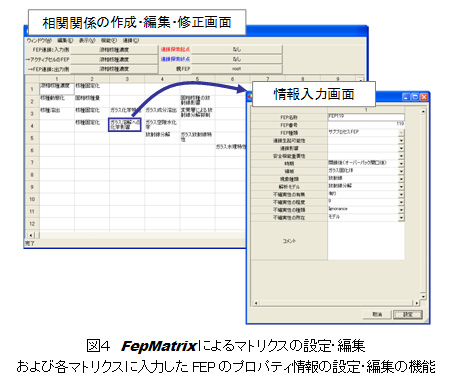Open the 表示 menu
454x382 pixels.
[x=87, y=40]
